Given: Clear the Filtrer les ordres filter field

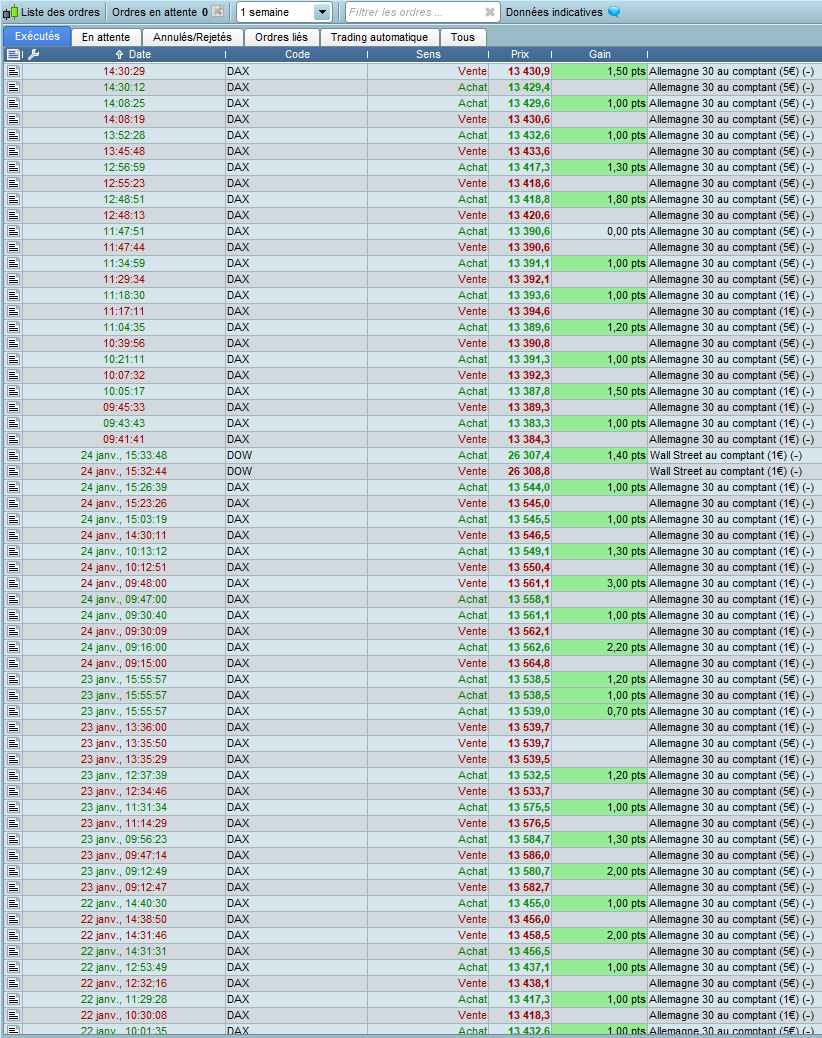Looking at the screenshot, I should [490, 12].
